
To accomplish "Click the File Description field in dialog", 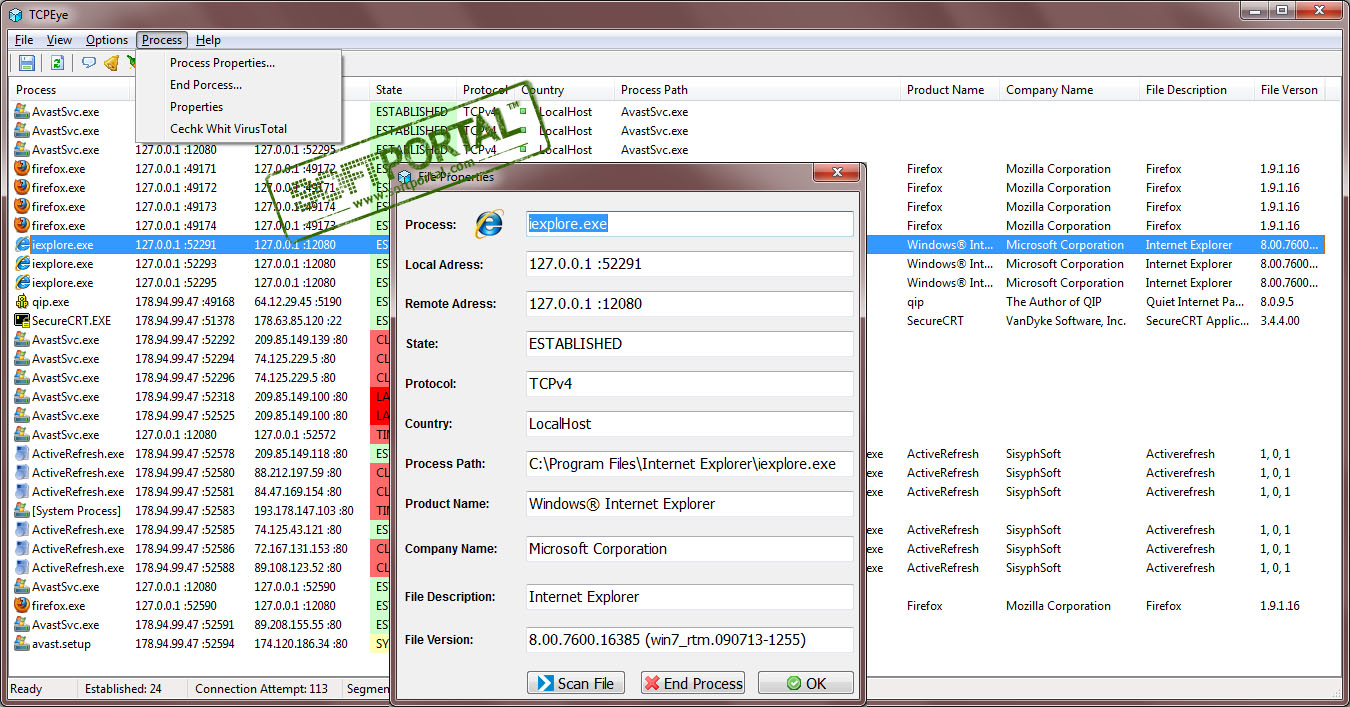I will click(690, 597).
